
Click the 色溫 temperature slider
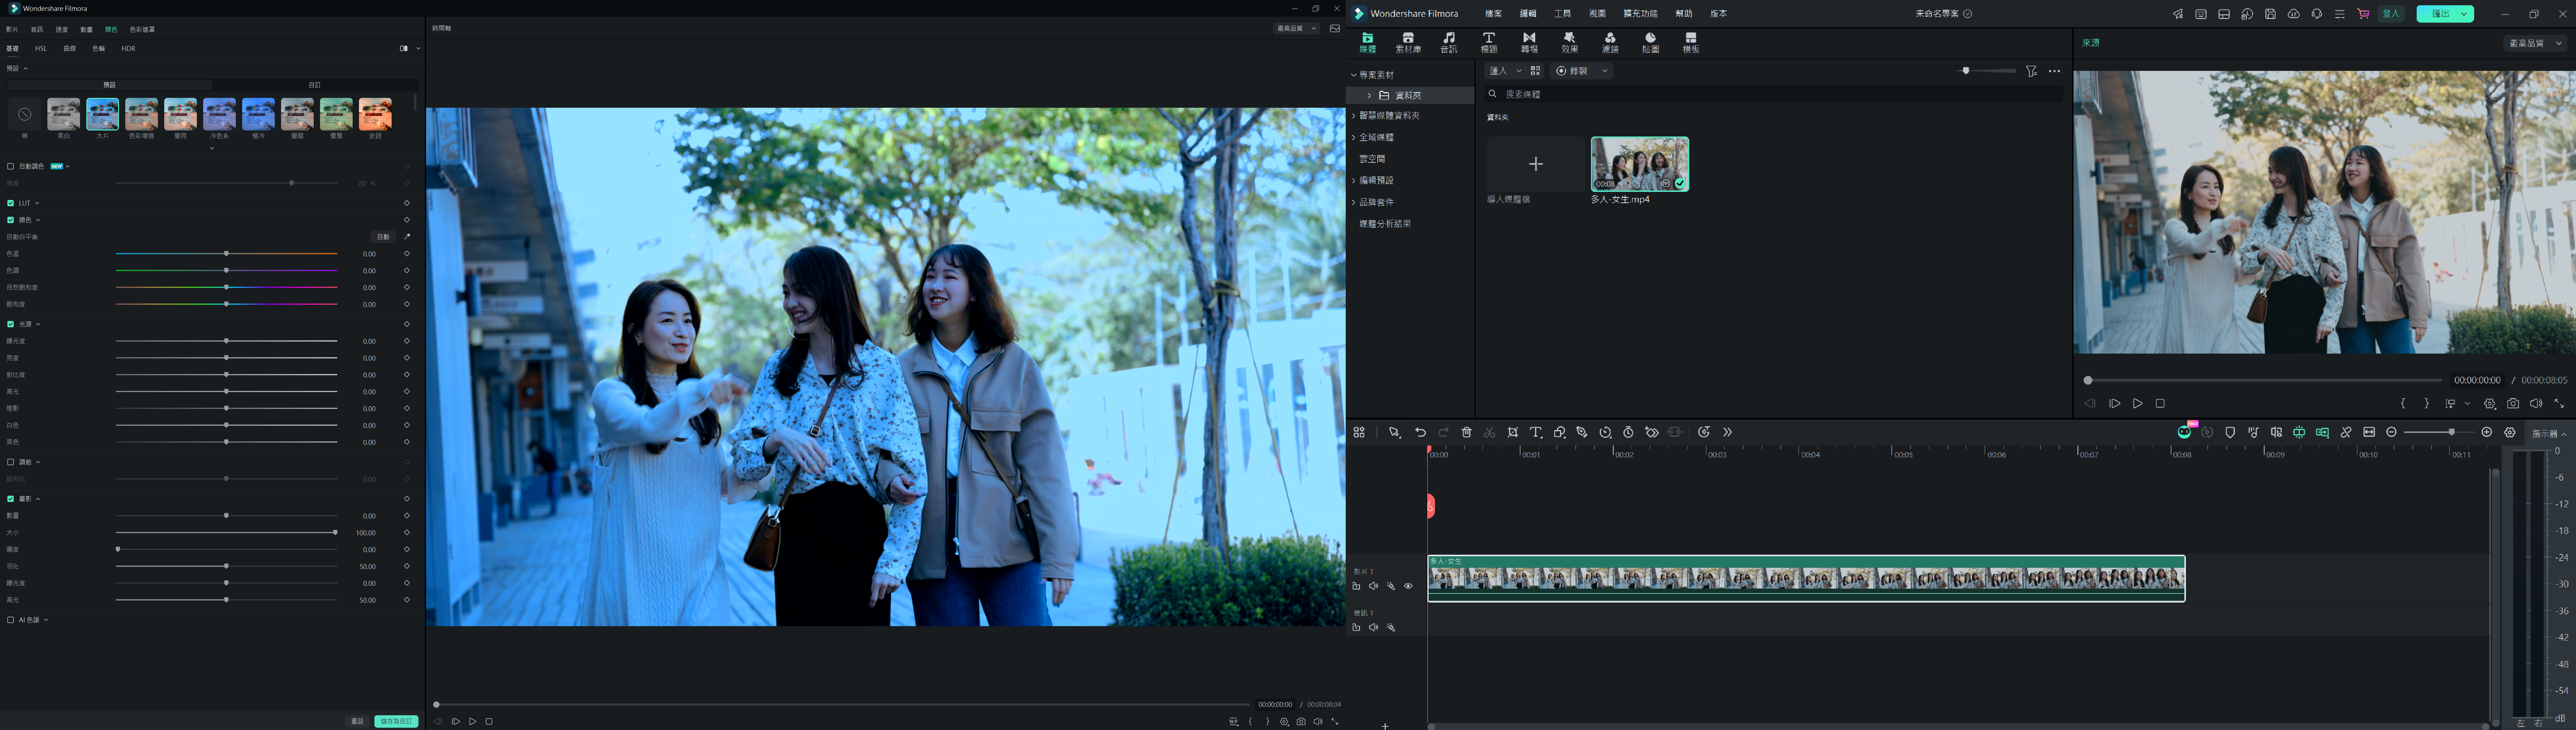pos(226,254)
